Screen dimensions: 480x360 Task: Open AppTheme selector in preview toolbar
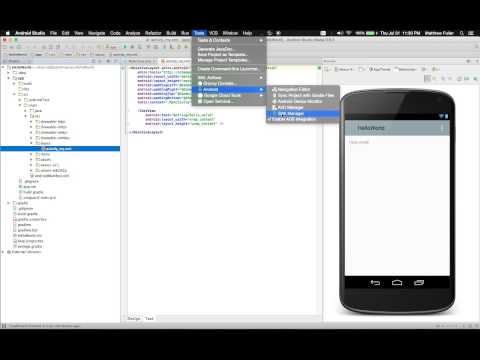[380, 69]
